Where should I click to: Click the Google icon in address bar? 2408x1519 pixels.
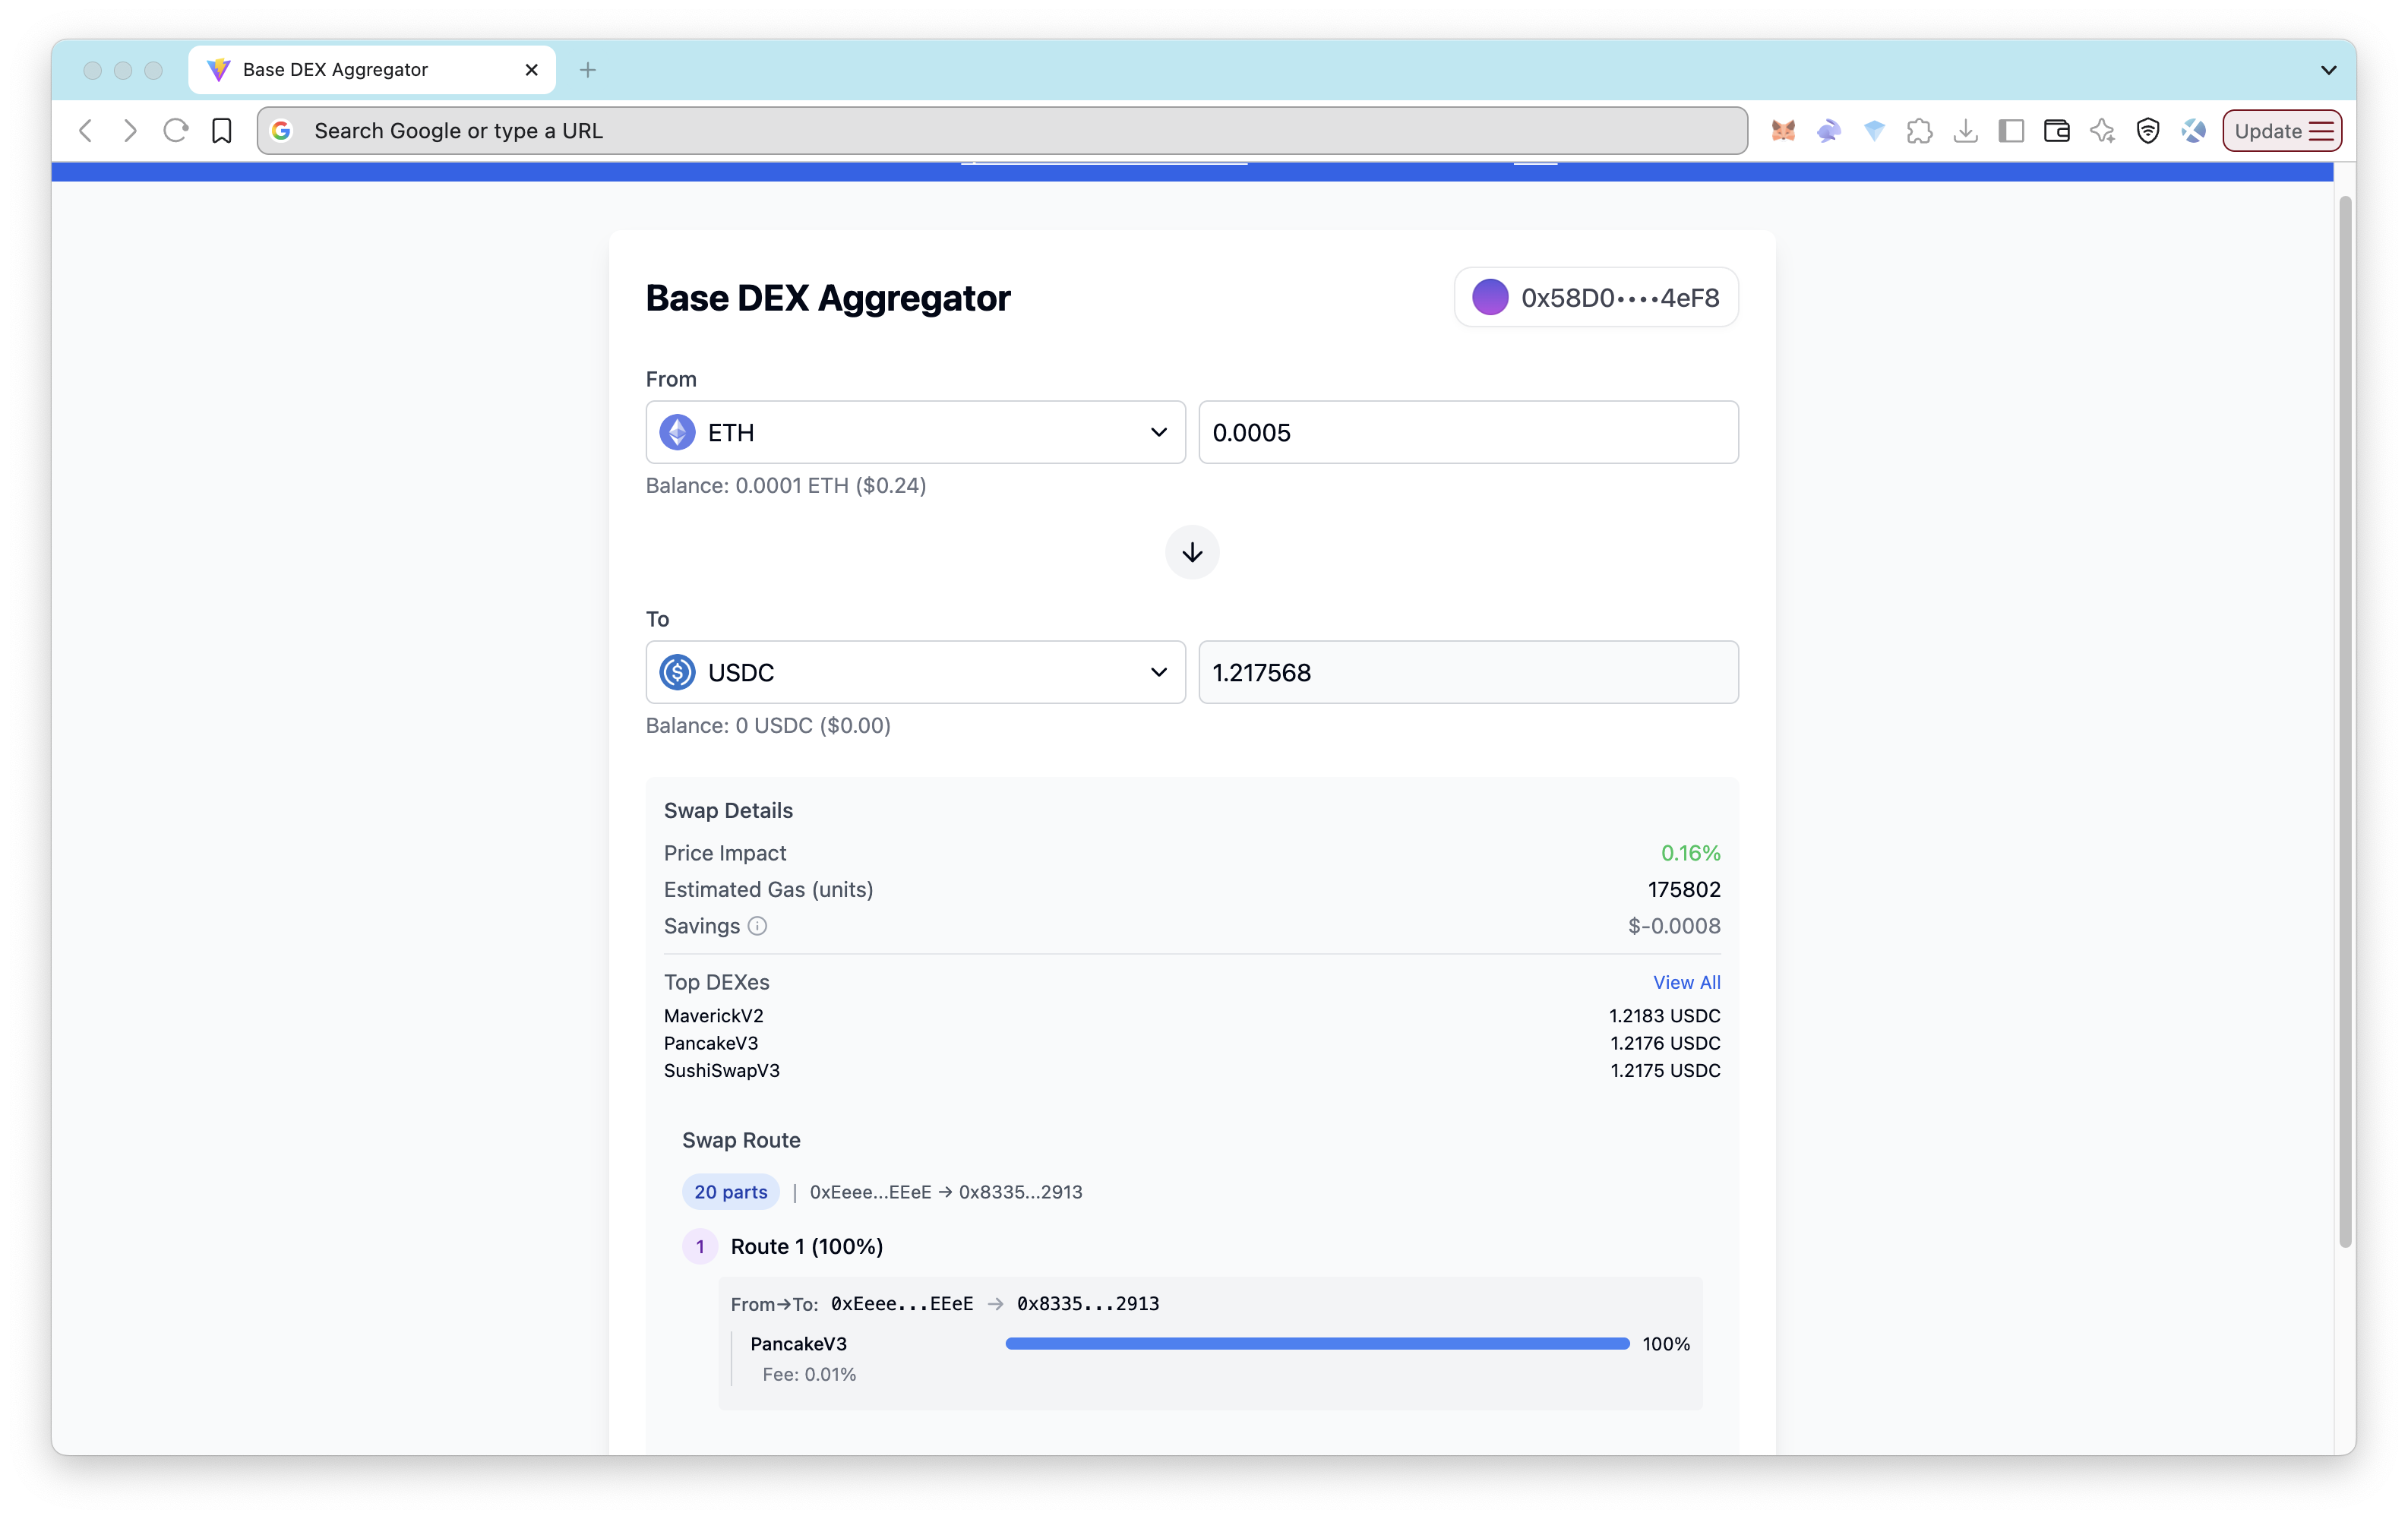click(282, 131)
